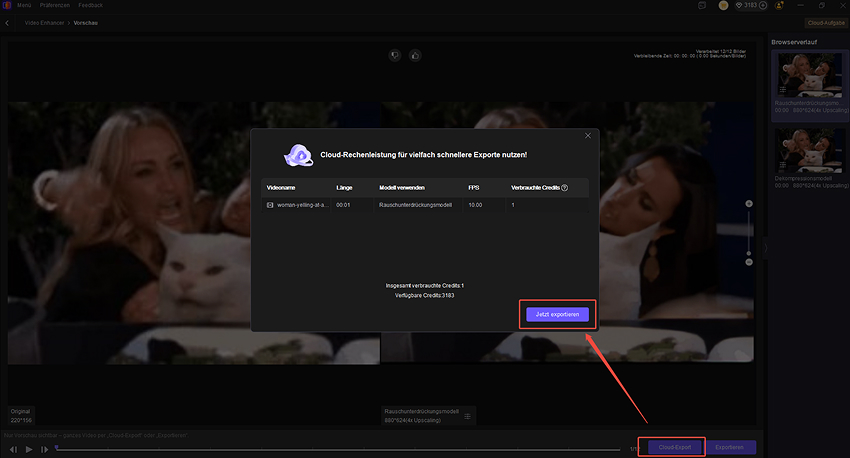Click the Cloud-Export button
The width and height of the screenshot is (850, 458).
pos(676,448)
